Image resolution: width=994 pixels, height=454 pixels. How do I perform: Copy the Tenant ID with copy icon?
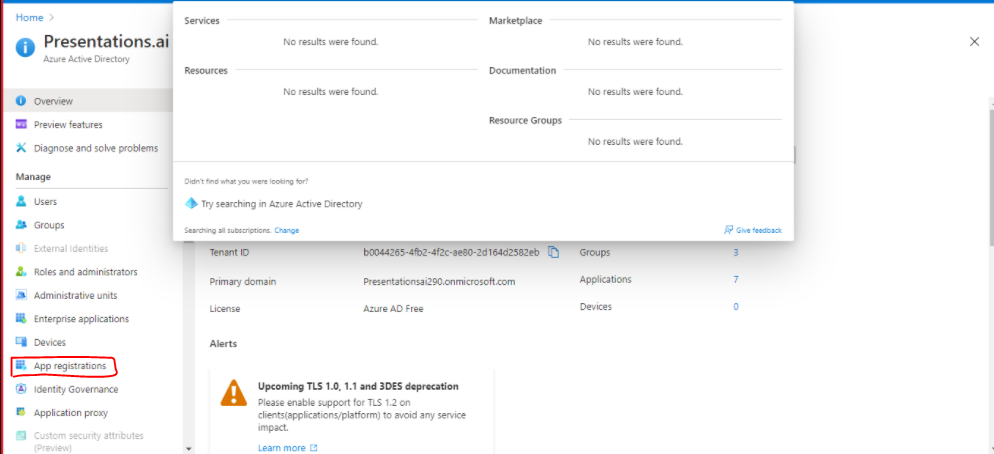click(x=553, y=252)
